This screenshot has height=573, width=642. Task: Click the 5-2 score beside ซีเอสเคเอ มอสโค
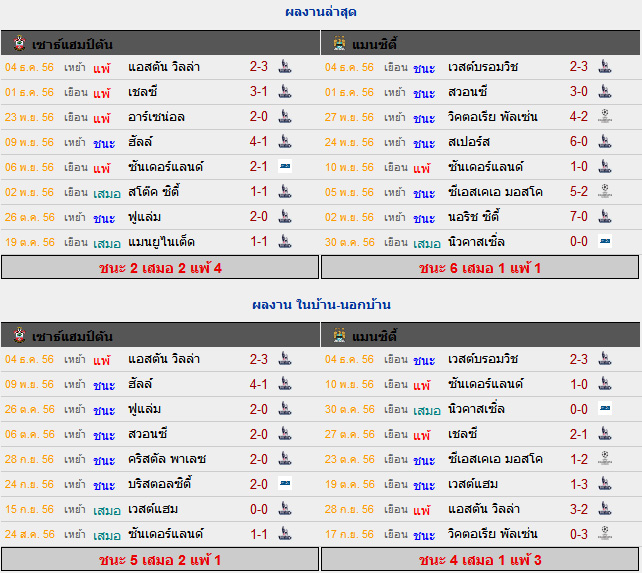click(579, 191)
